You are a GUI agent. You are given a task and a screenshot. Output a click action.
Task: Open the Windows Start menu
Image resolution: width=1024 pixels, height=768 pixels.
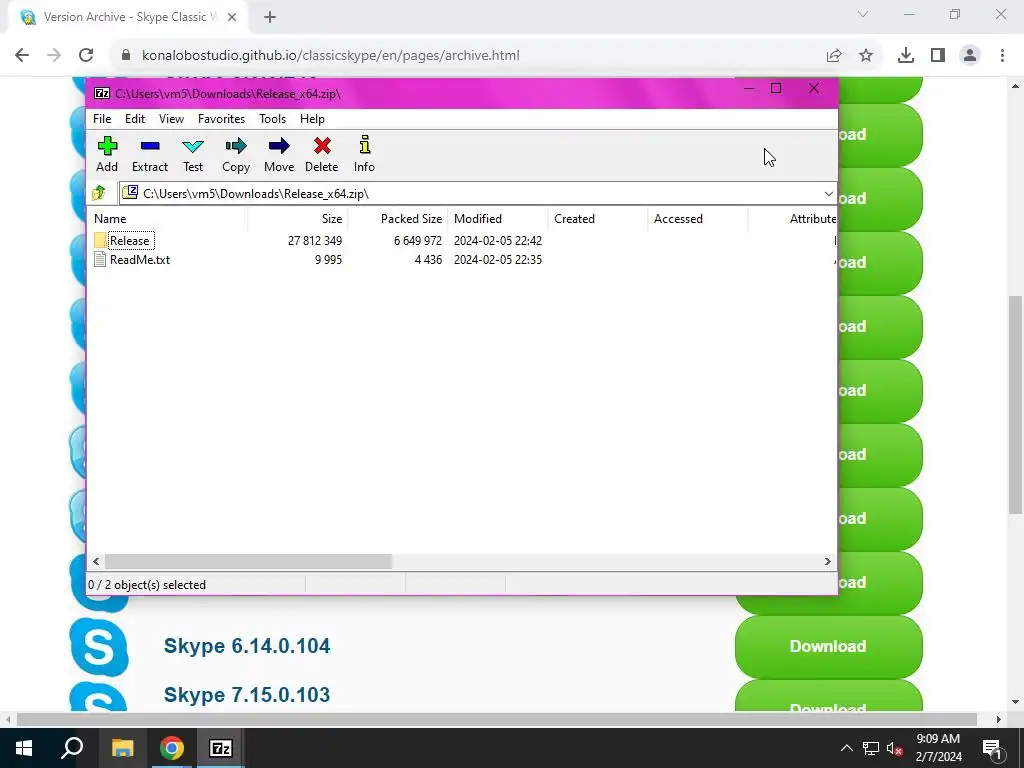24,748
